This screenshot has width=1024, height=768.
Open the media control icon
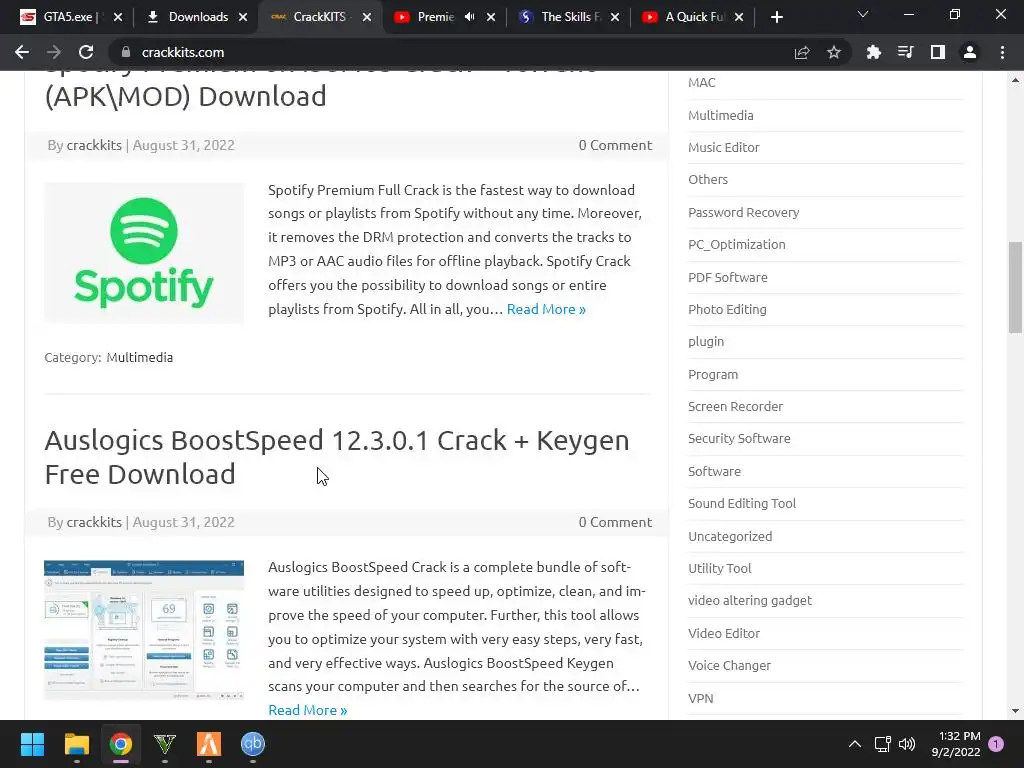click(x=905, y=52)
